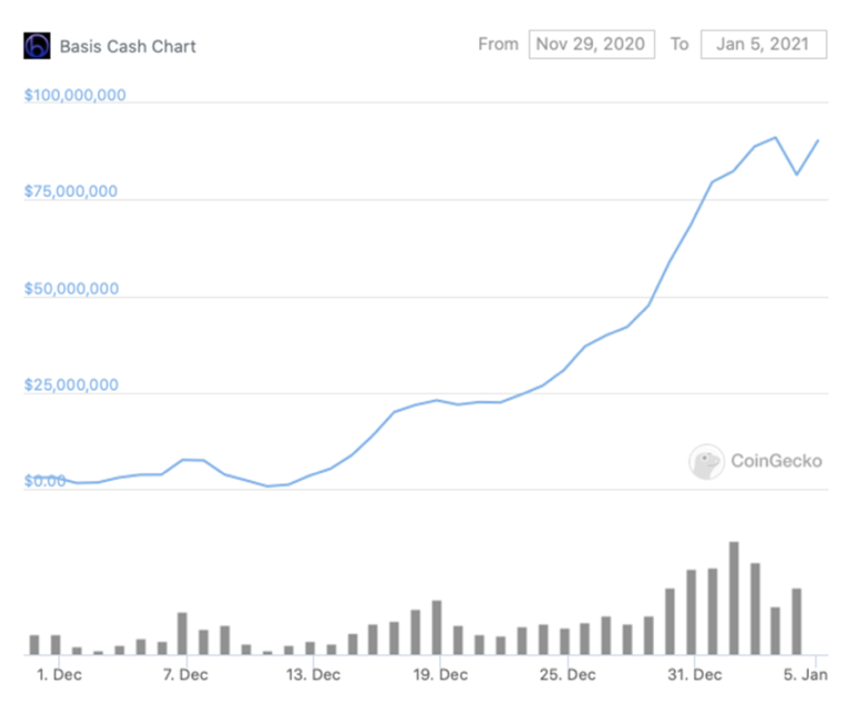Open the From date field Nov 29, 2020

click(592, 44)
